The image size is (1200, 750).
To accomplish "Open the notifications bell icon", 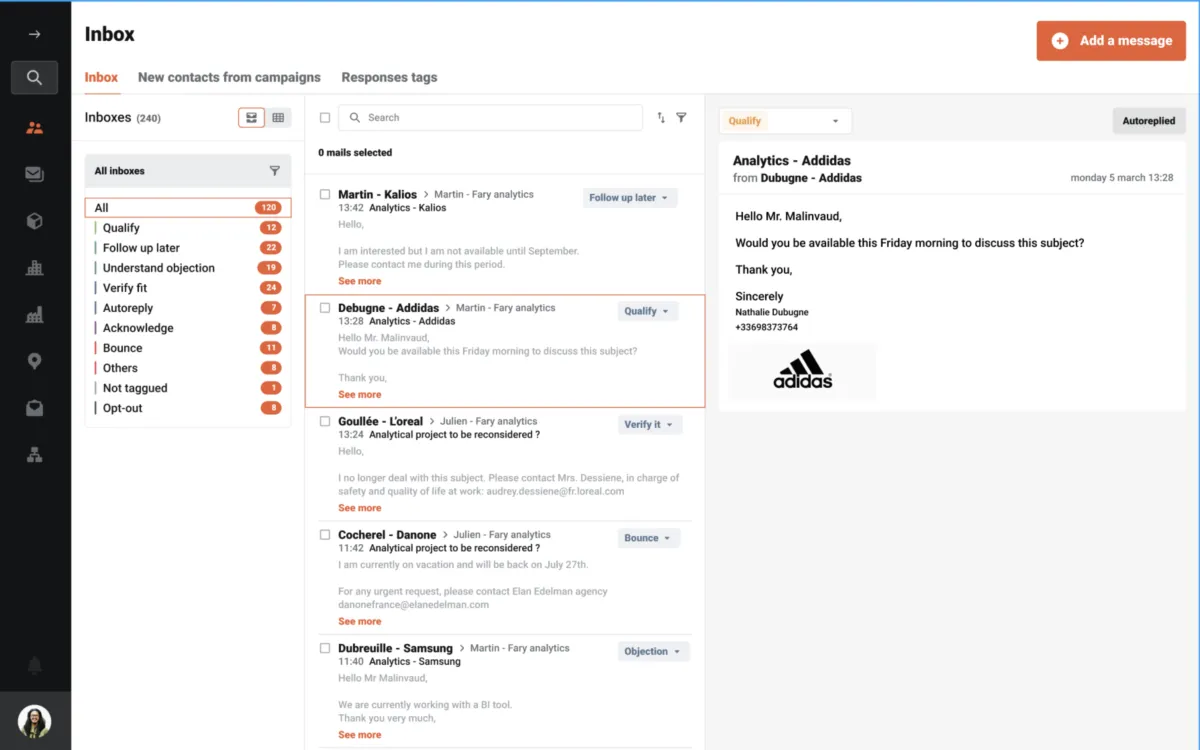I will [x=34, y=666].
